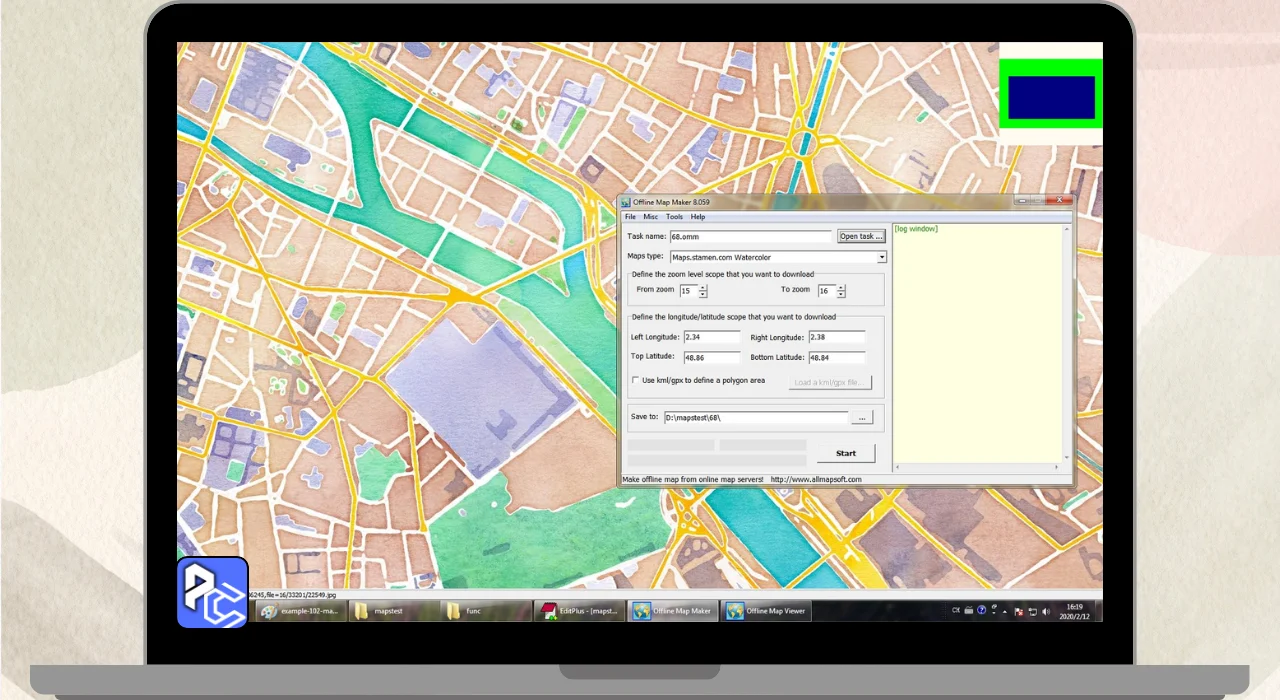Click the Open task... button
The image size is (1280, 700).
coord(861,237)
